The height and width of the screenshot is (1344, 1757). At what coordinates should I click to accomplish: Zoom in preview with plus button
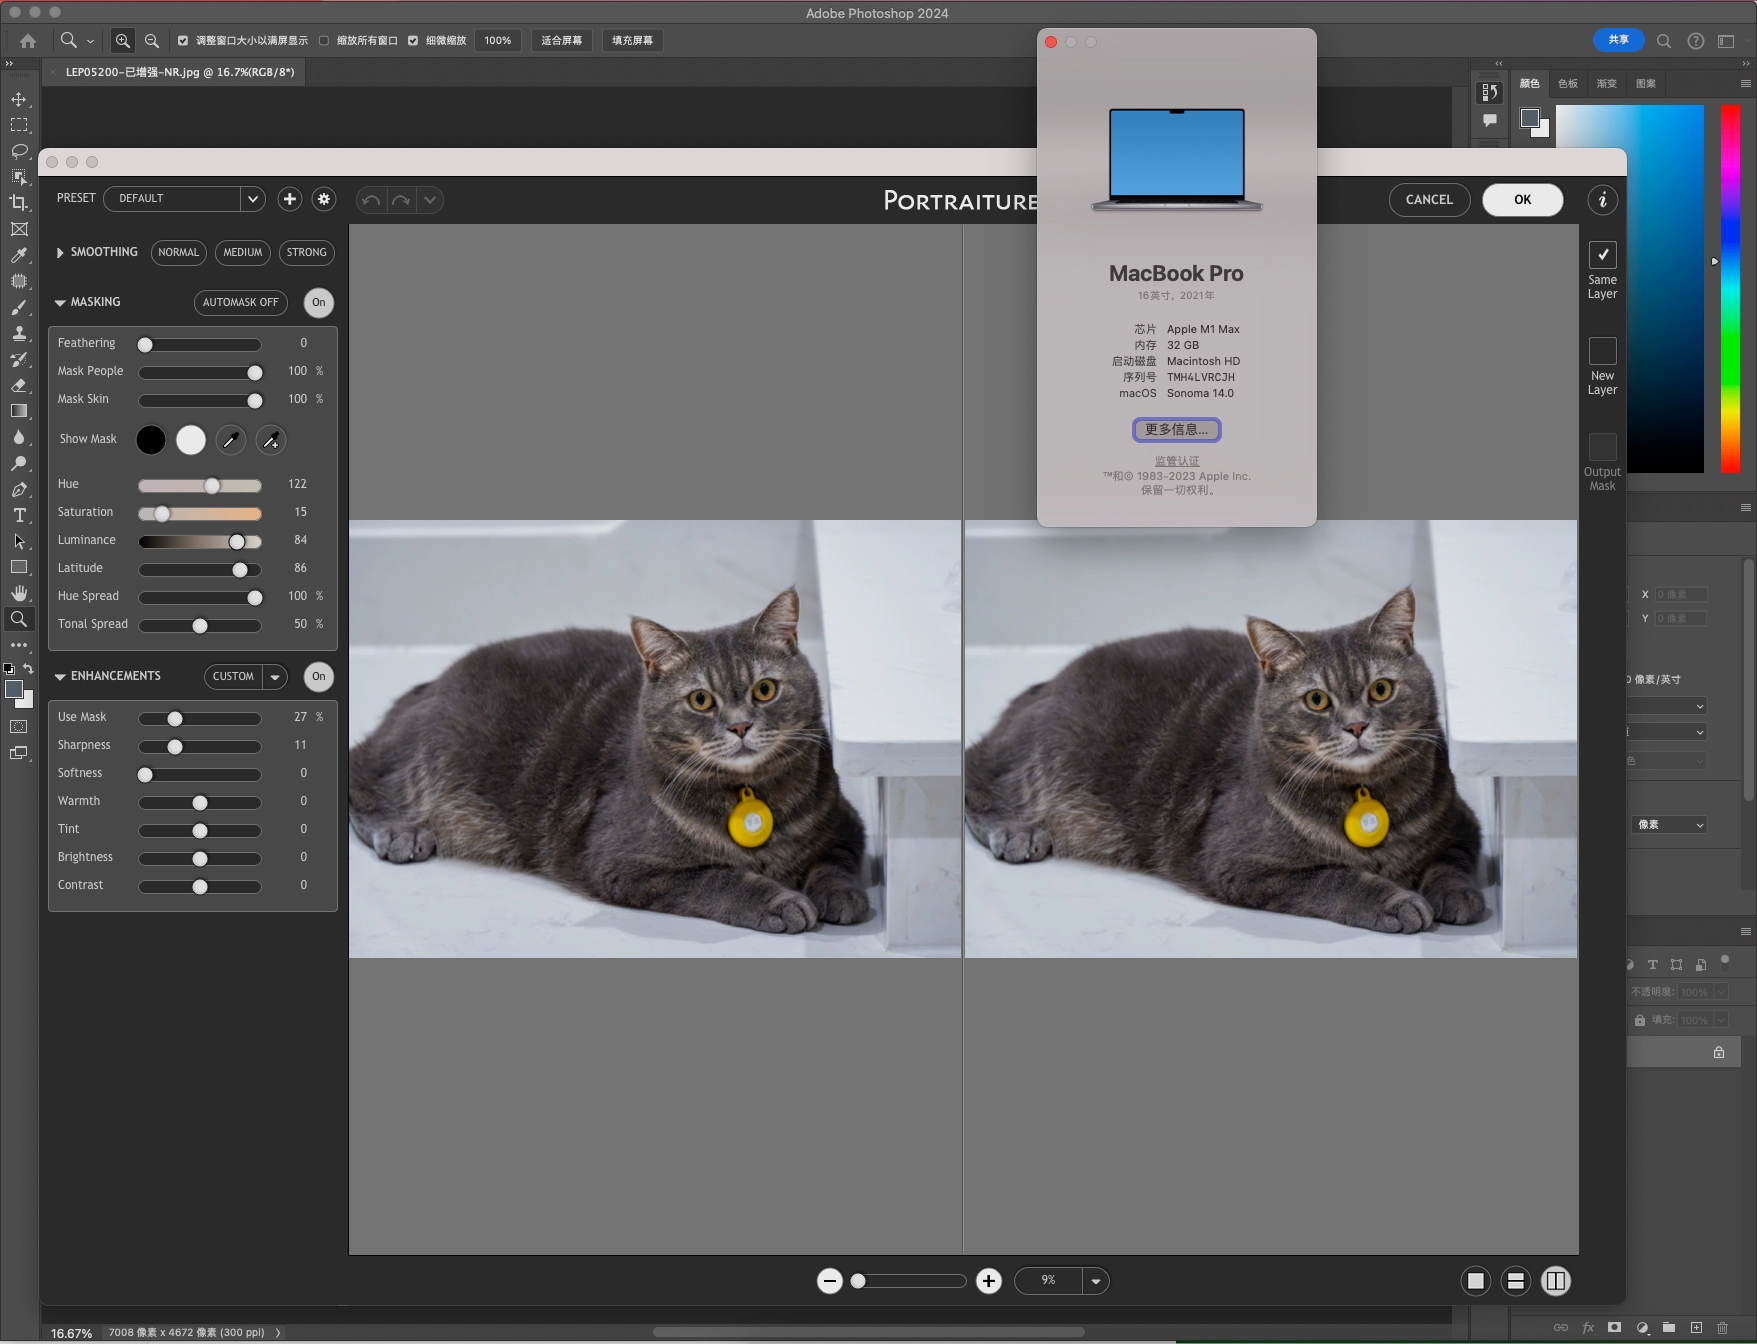point(989,1281)
